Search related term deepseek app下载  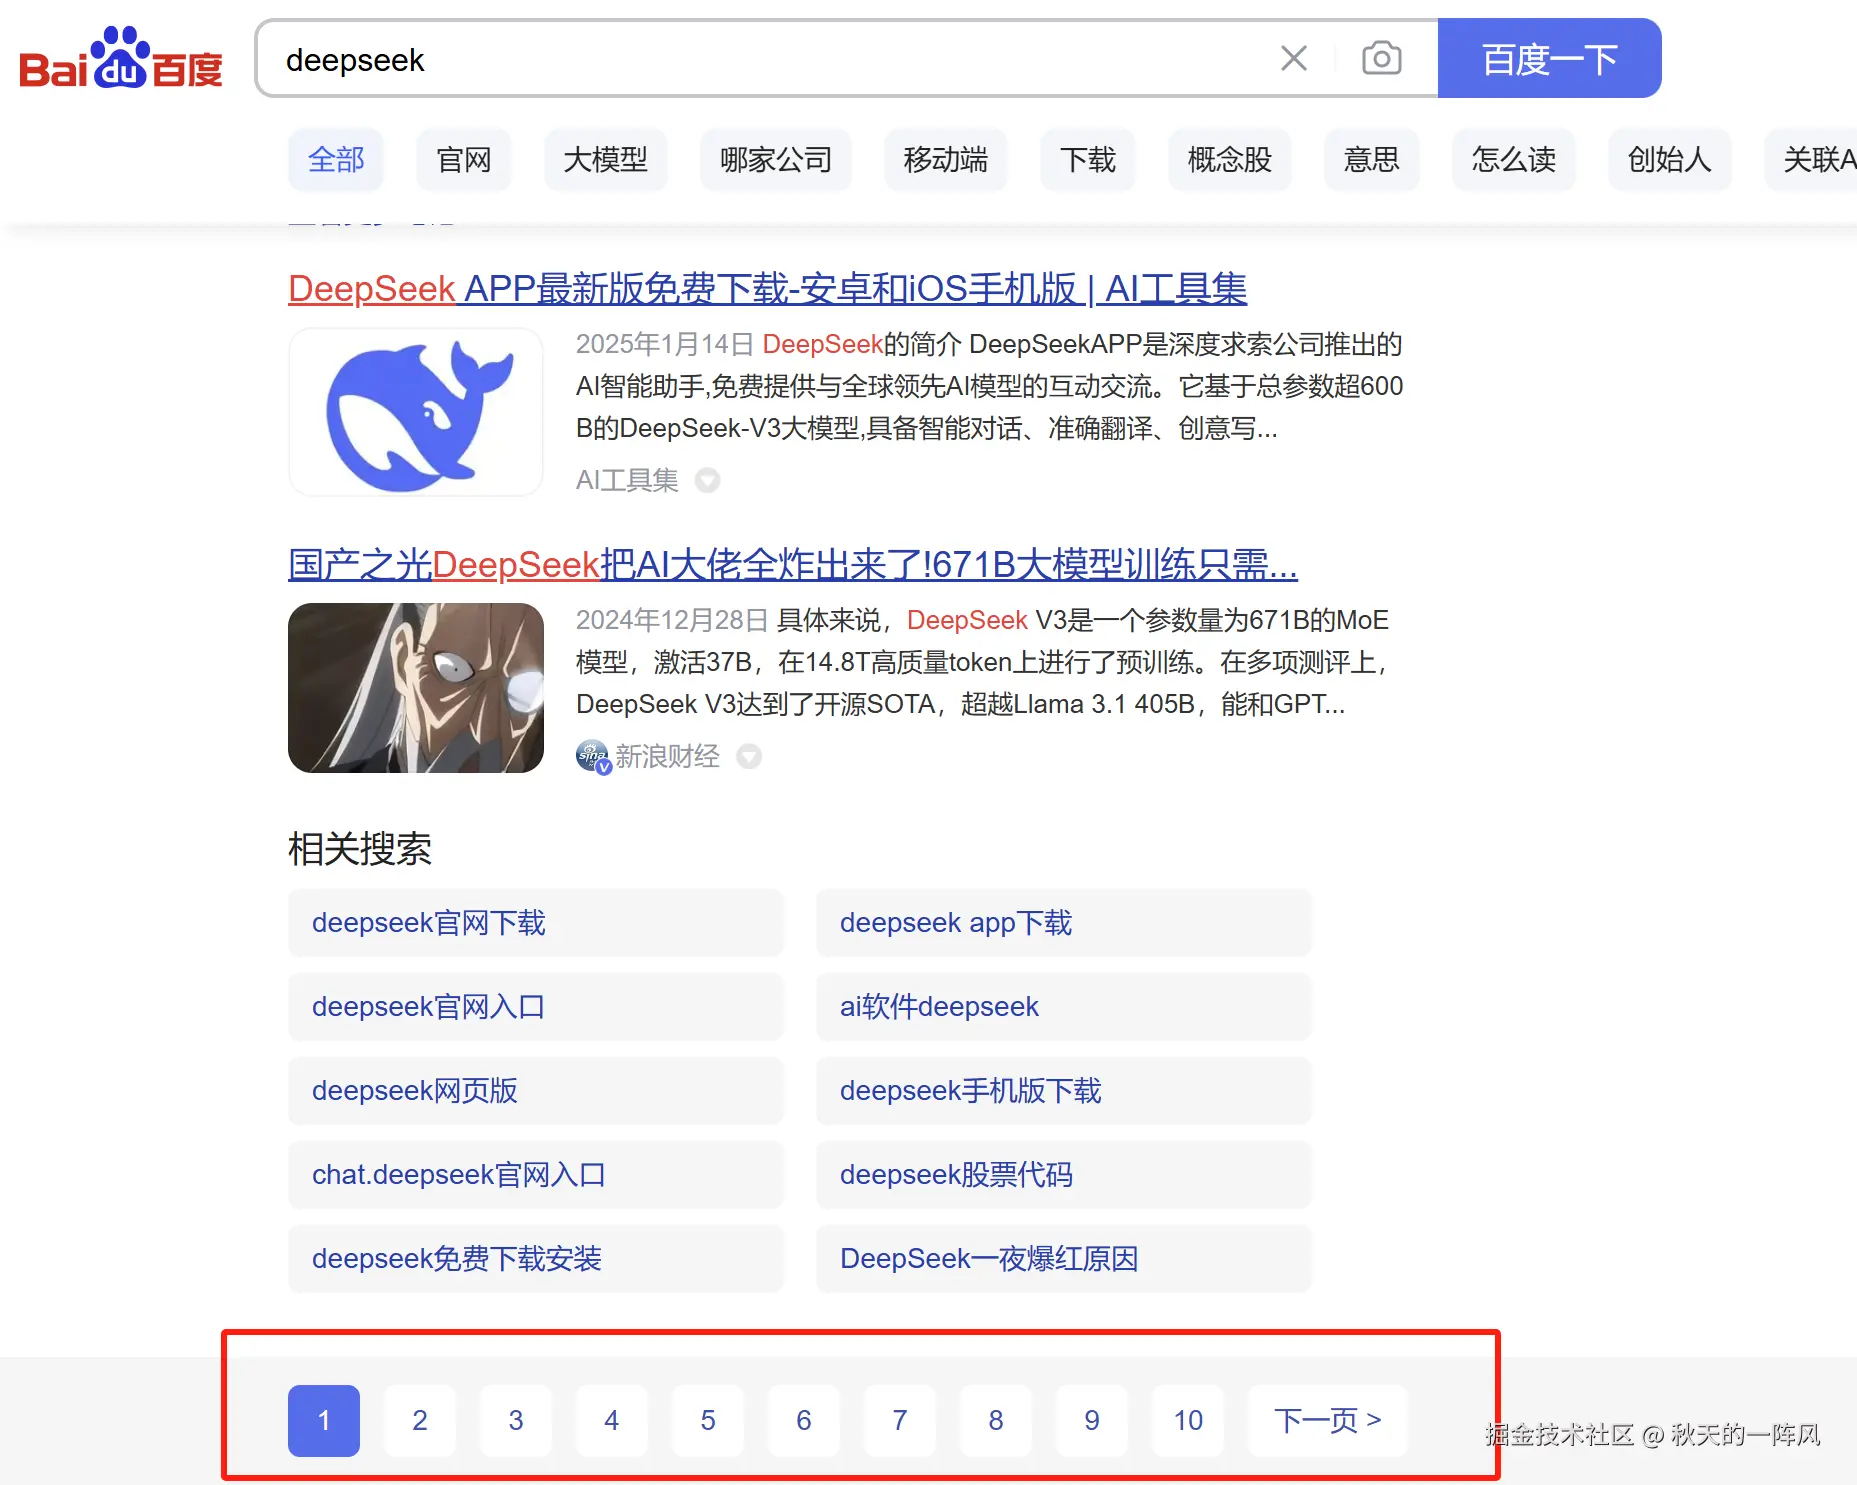click(x=1064, y=922)
